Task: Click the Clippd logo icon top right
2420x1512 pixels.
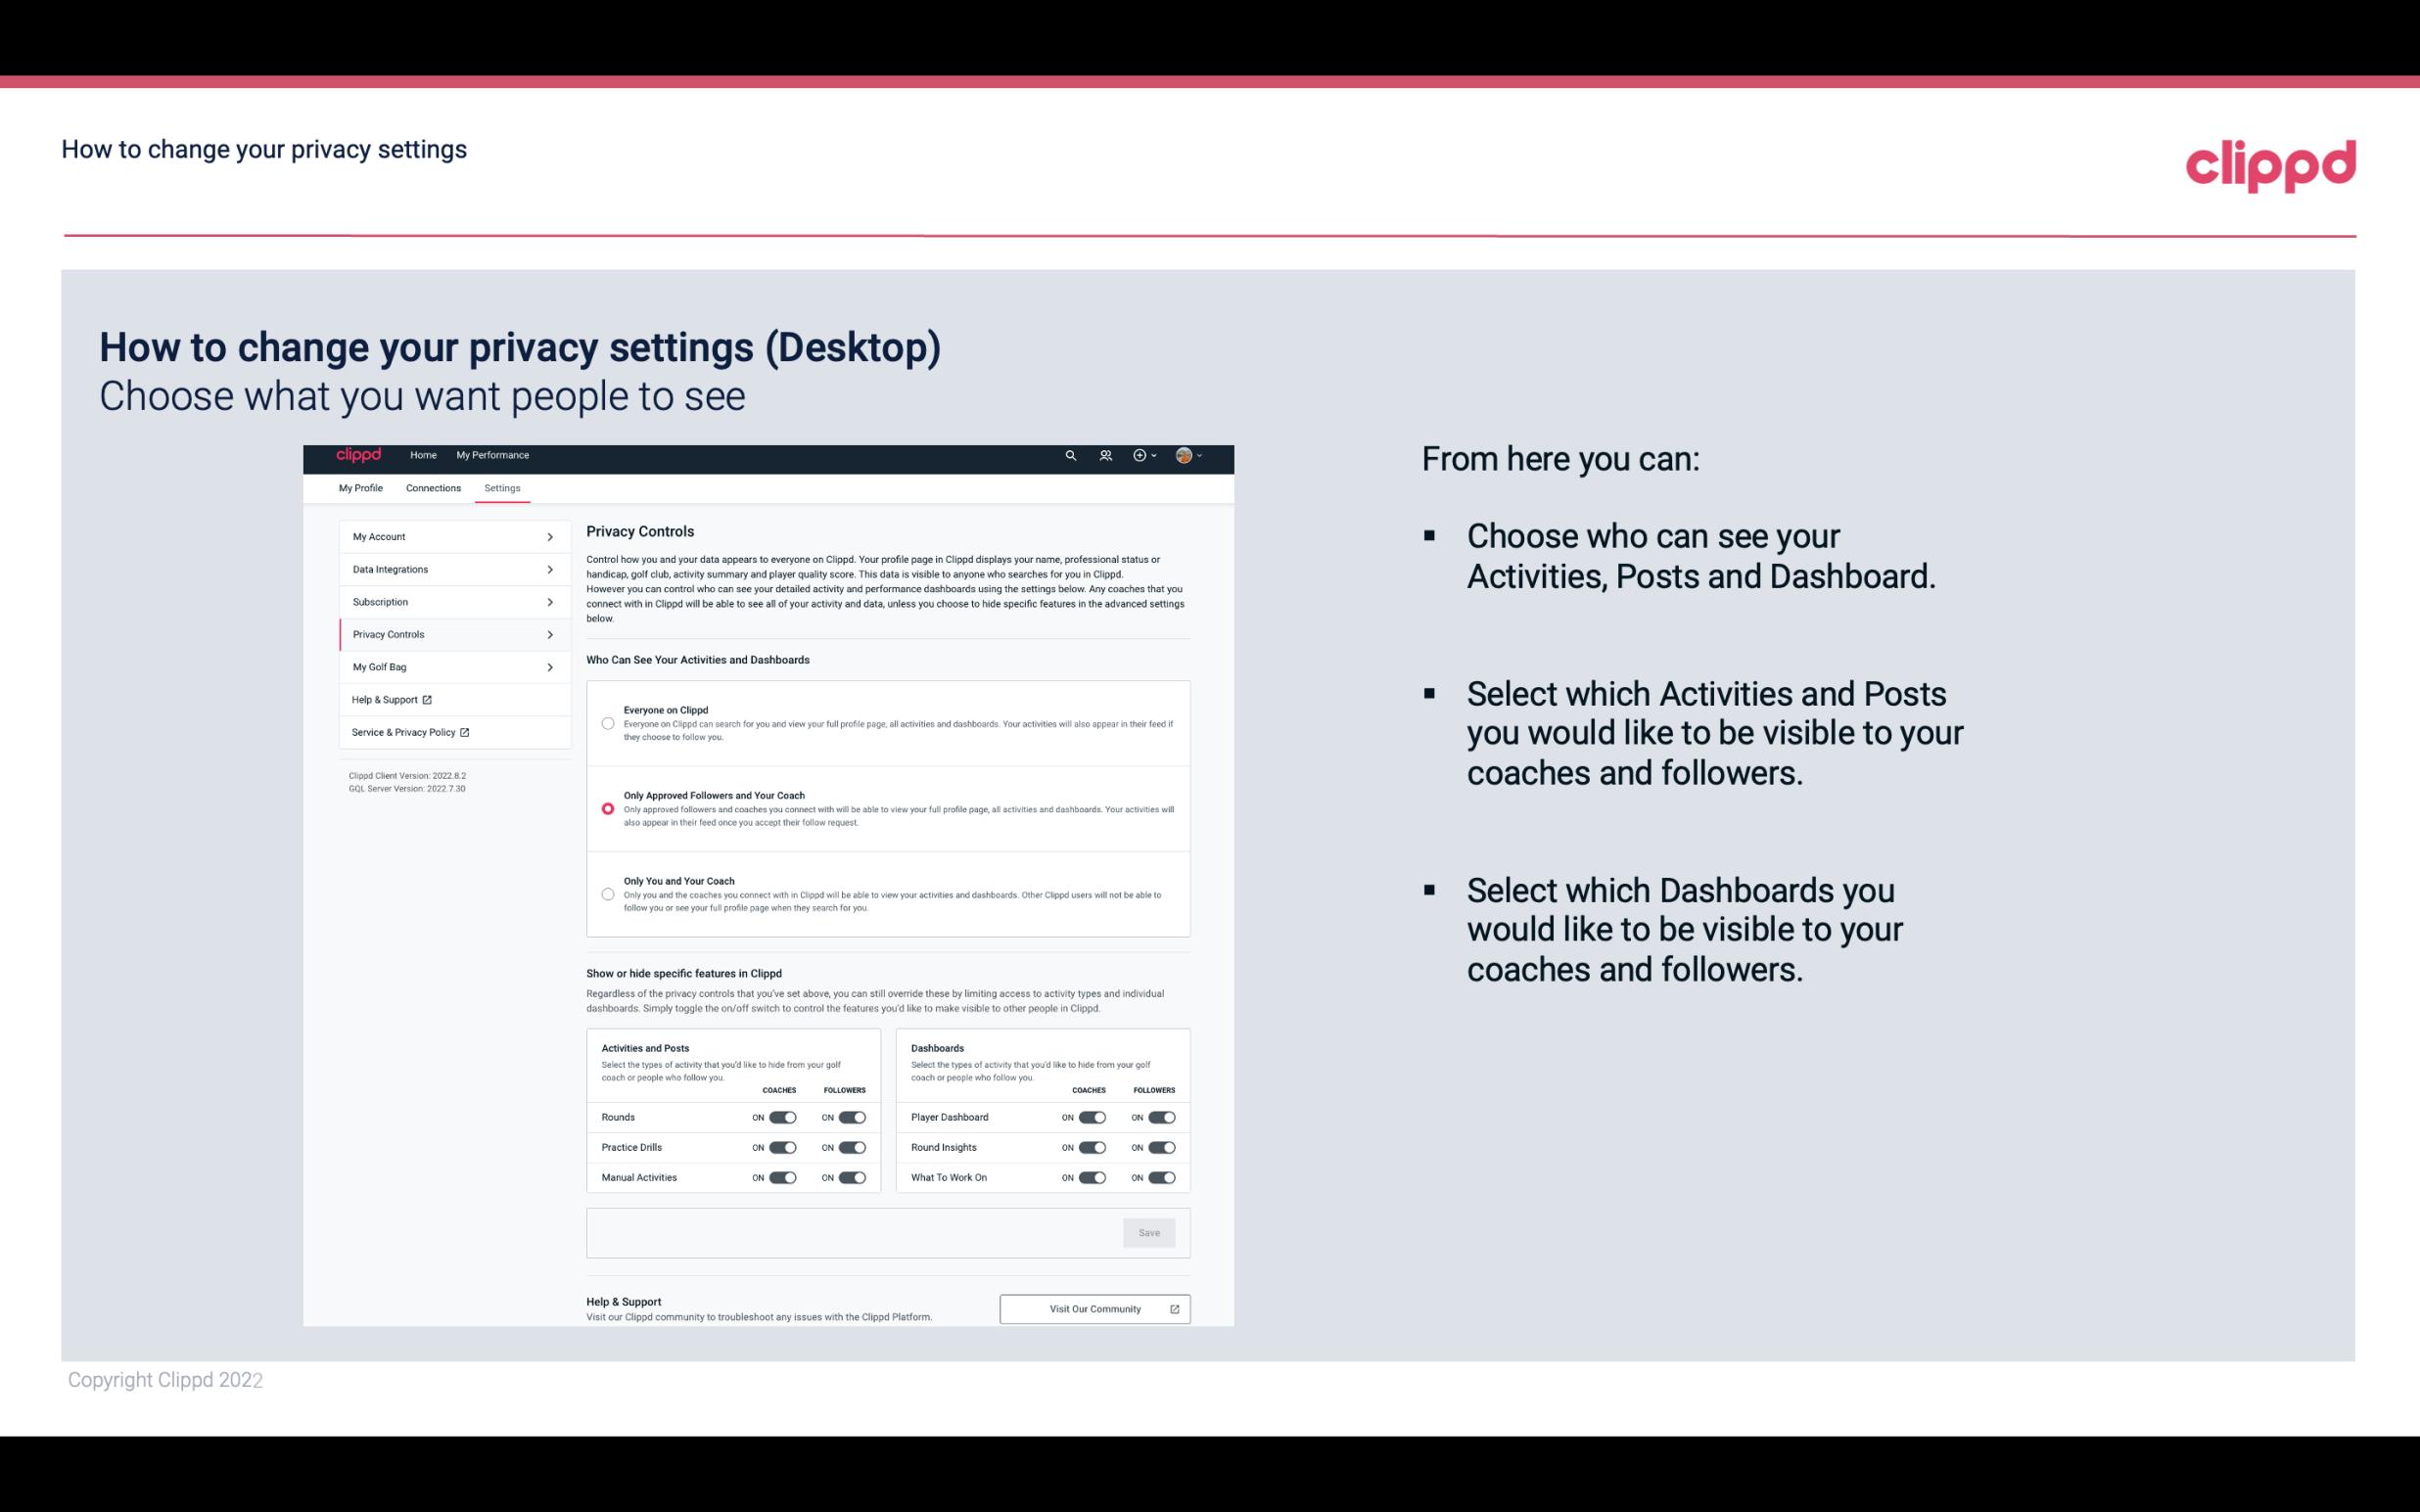Action: coord(2270,163)
